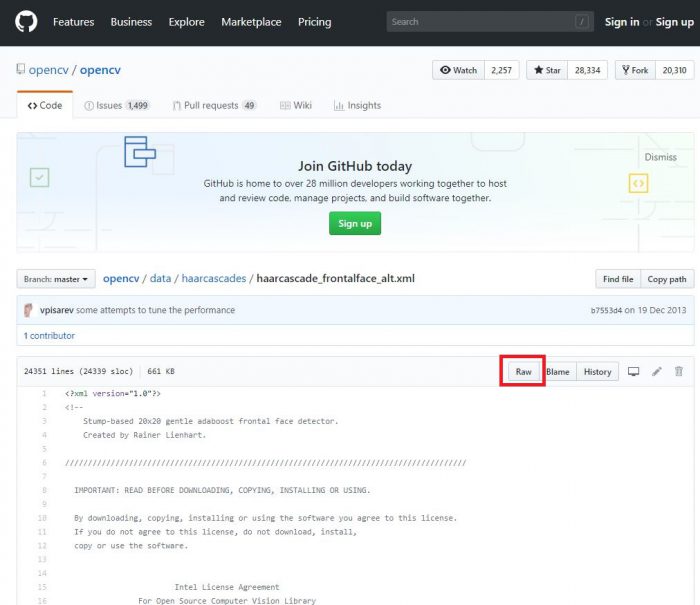Viewport: 700px width, 605px height.
Task: Click the '24351 lines (24339 sloc)' text
Action: tap(79, 371)
